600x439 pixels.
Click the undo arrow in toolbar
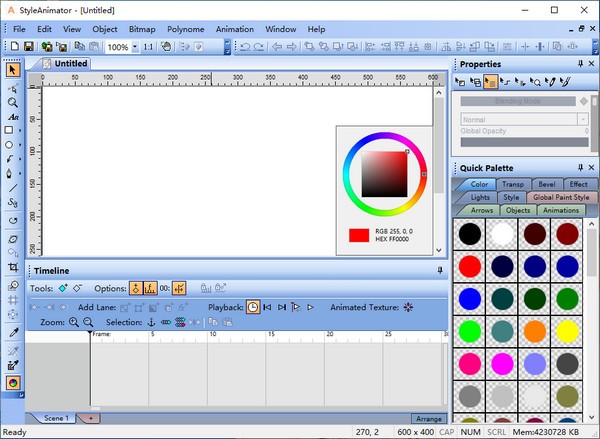(x=245, y=47)
